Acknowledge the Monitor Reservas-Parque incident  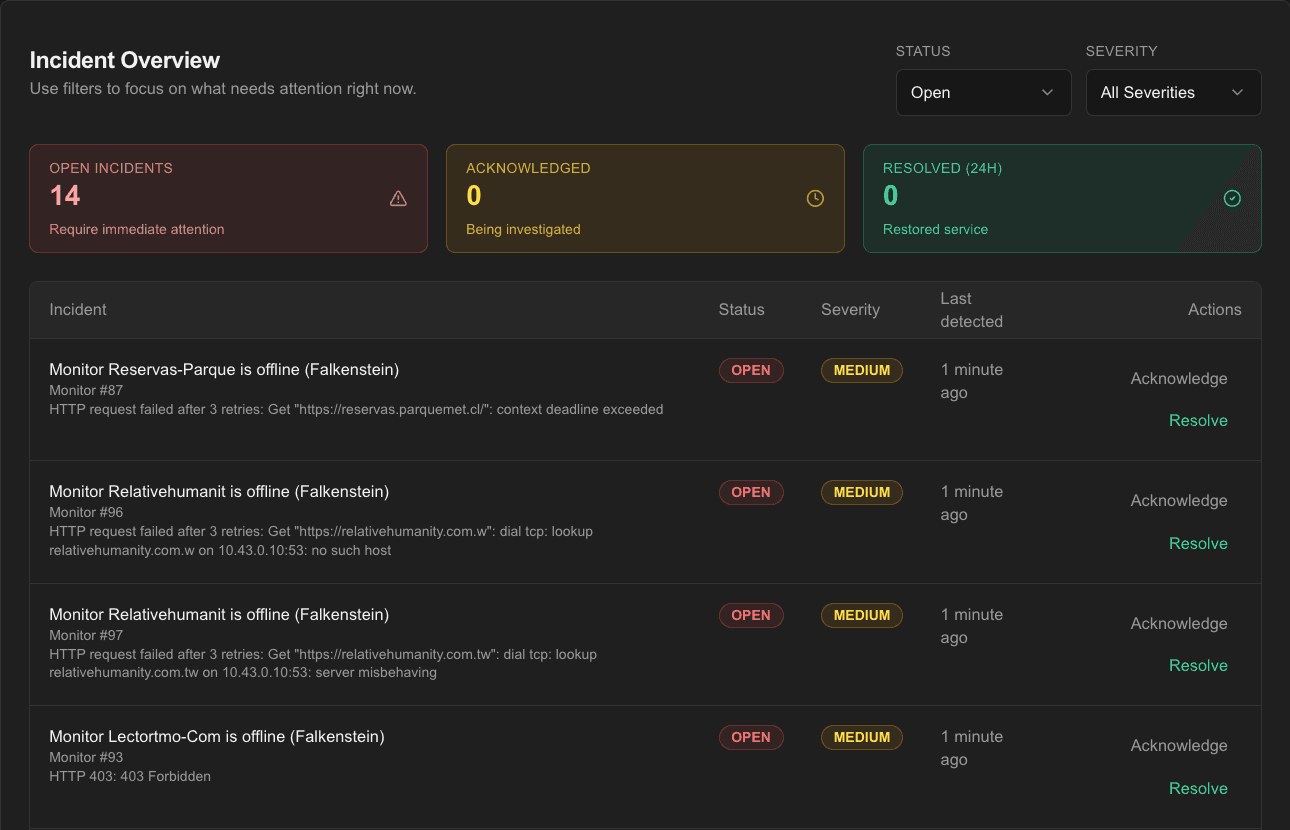(x=1178, y=378)
